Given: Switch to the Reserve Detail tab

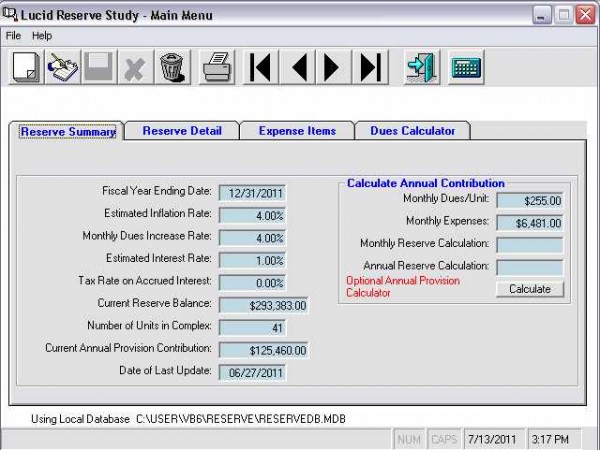Looking at the screenshot, I should 182,131.
